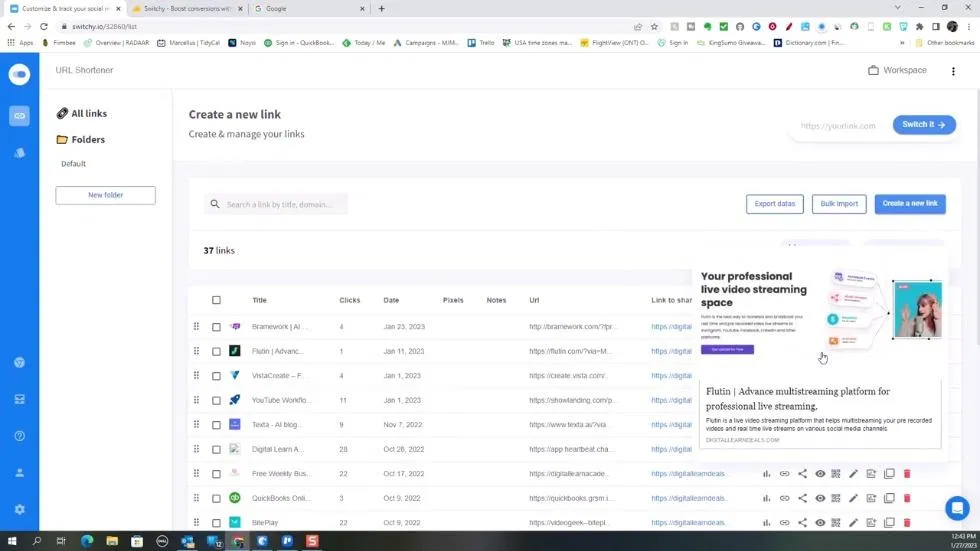The height and width of the screenshot is (551, 980).
Task: Delete the Free Weekly Bus link
Action: (x=907, y=474)
